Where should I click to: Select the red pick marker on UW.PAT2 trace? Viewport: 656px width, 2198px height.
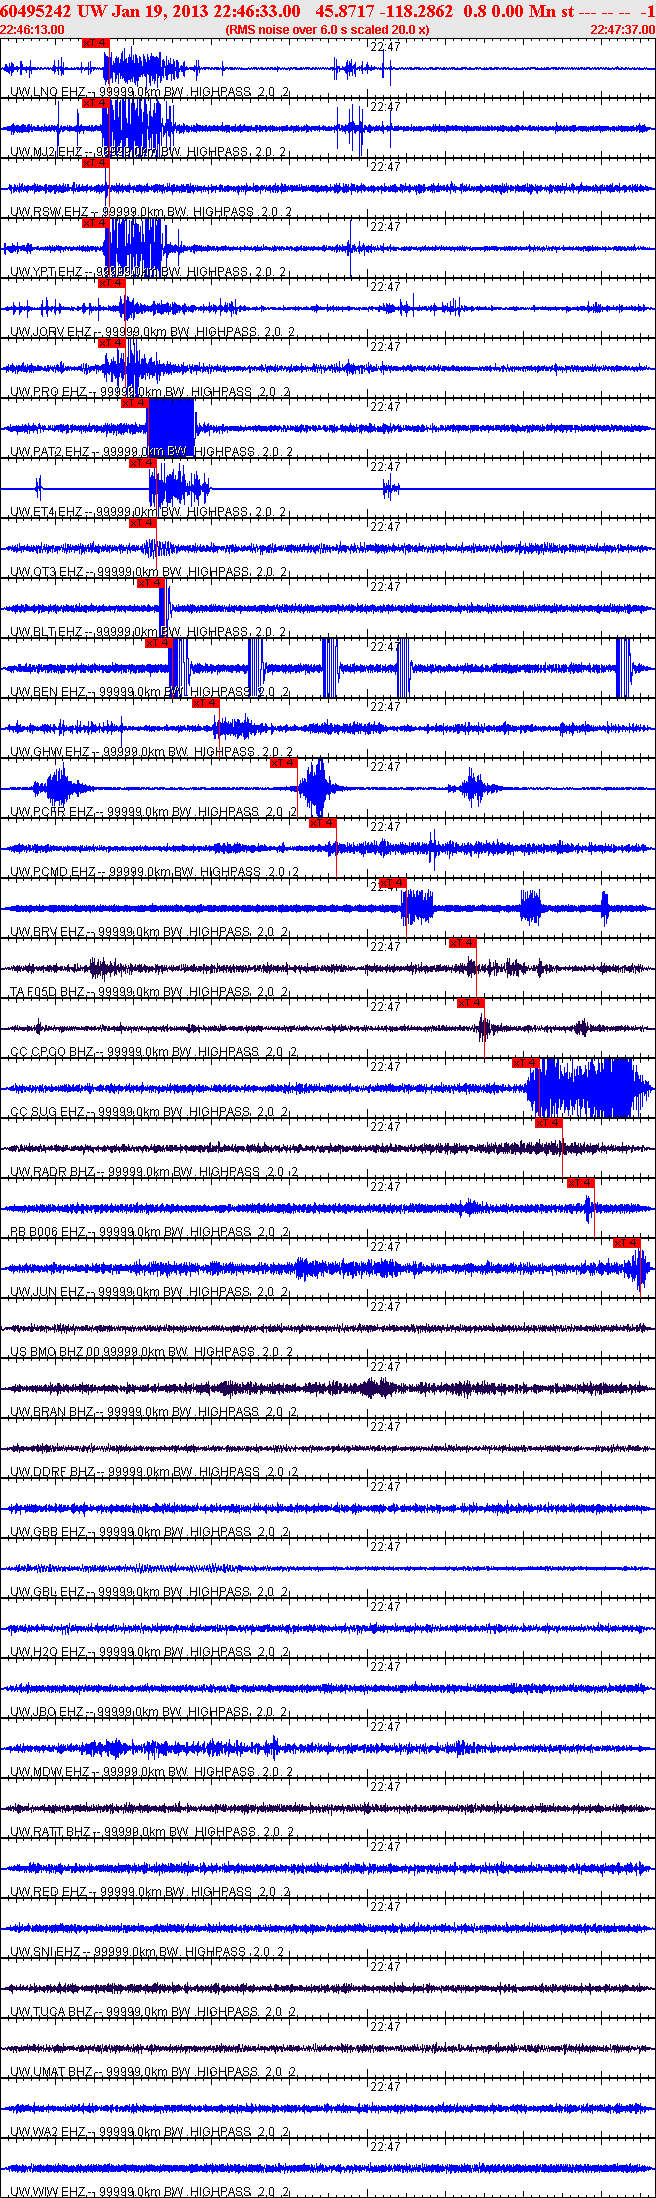pos(135,403)
